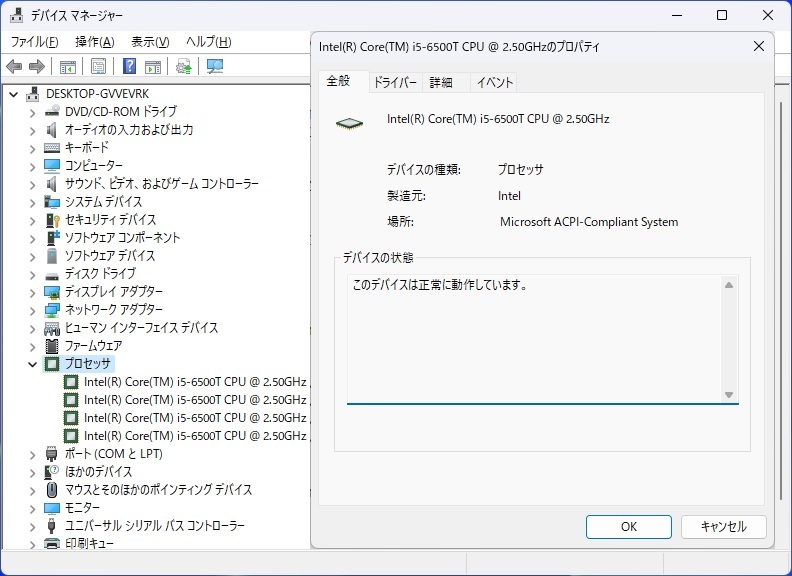The height and width of the screenshot is (576, 792).
Task: Click the ユニバーサル シリアル バス icon
Action: pyautogui.click(x=52, y=525)
